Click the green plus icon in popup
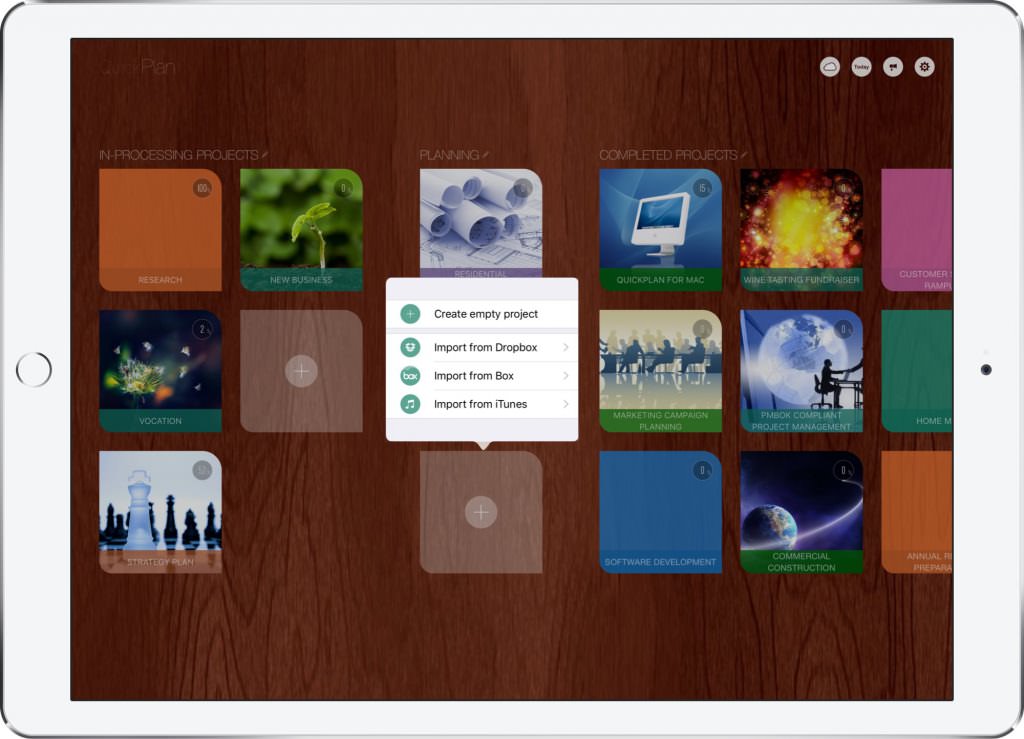 point(410,314)
